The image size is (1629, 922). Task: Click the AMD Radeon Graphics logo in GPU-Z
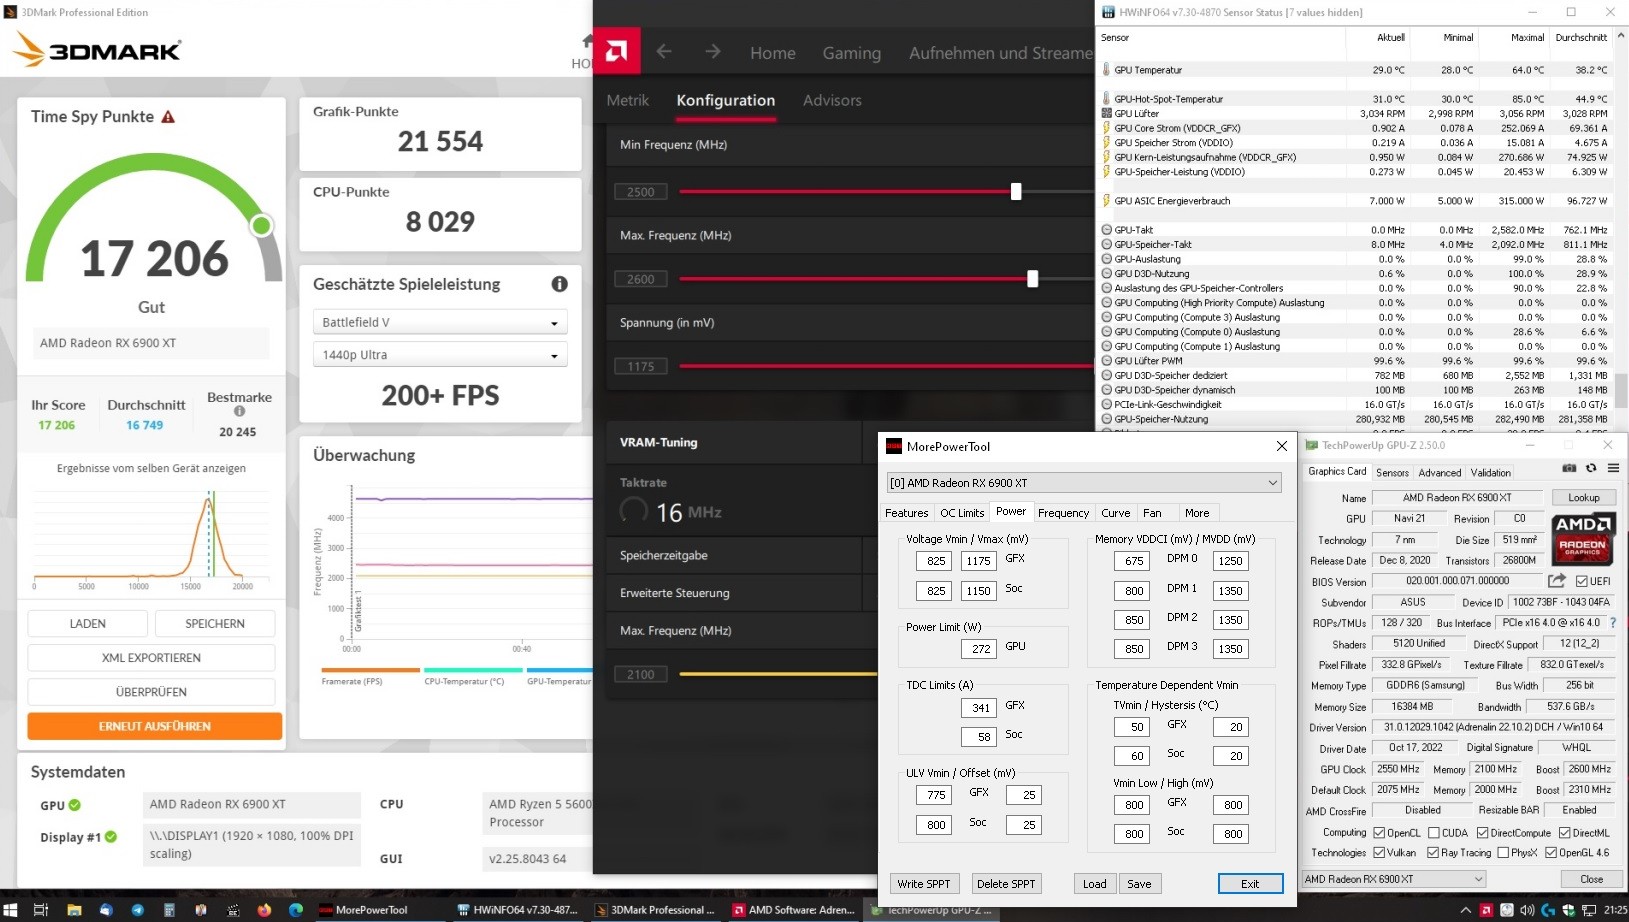pos(1583,540)
